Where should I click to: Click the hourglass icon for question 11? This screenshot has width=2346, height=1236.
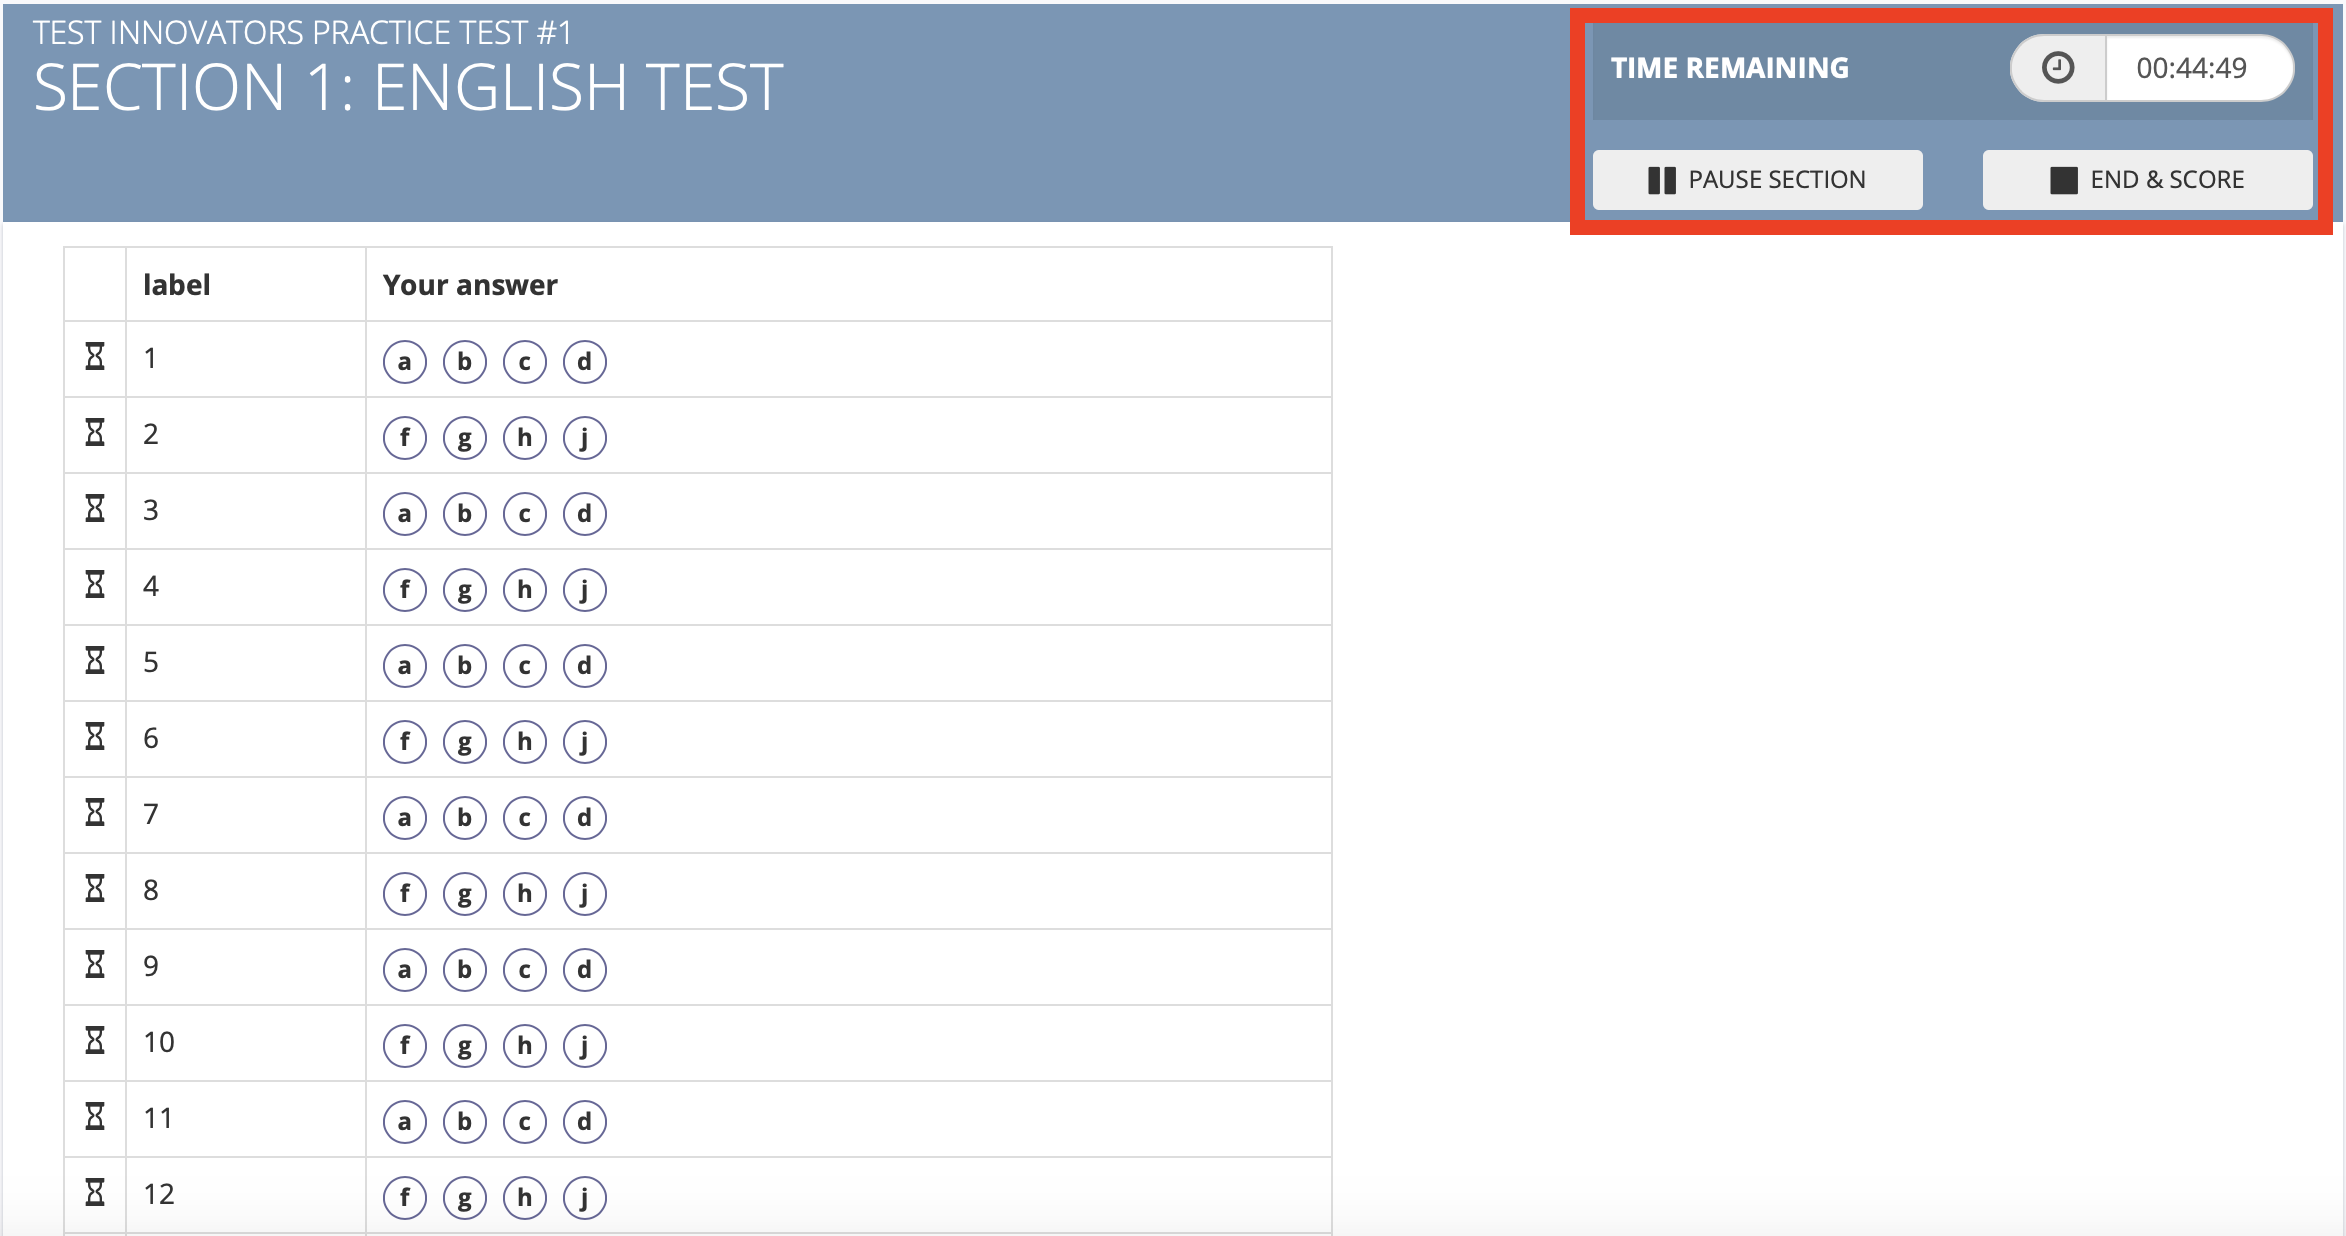[95, 1117]
